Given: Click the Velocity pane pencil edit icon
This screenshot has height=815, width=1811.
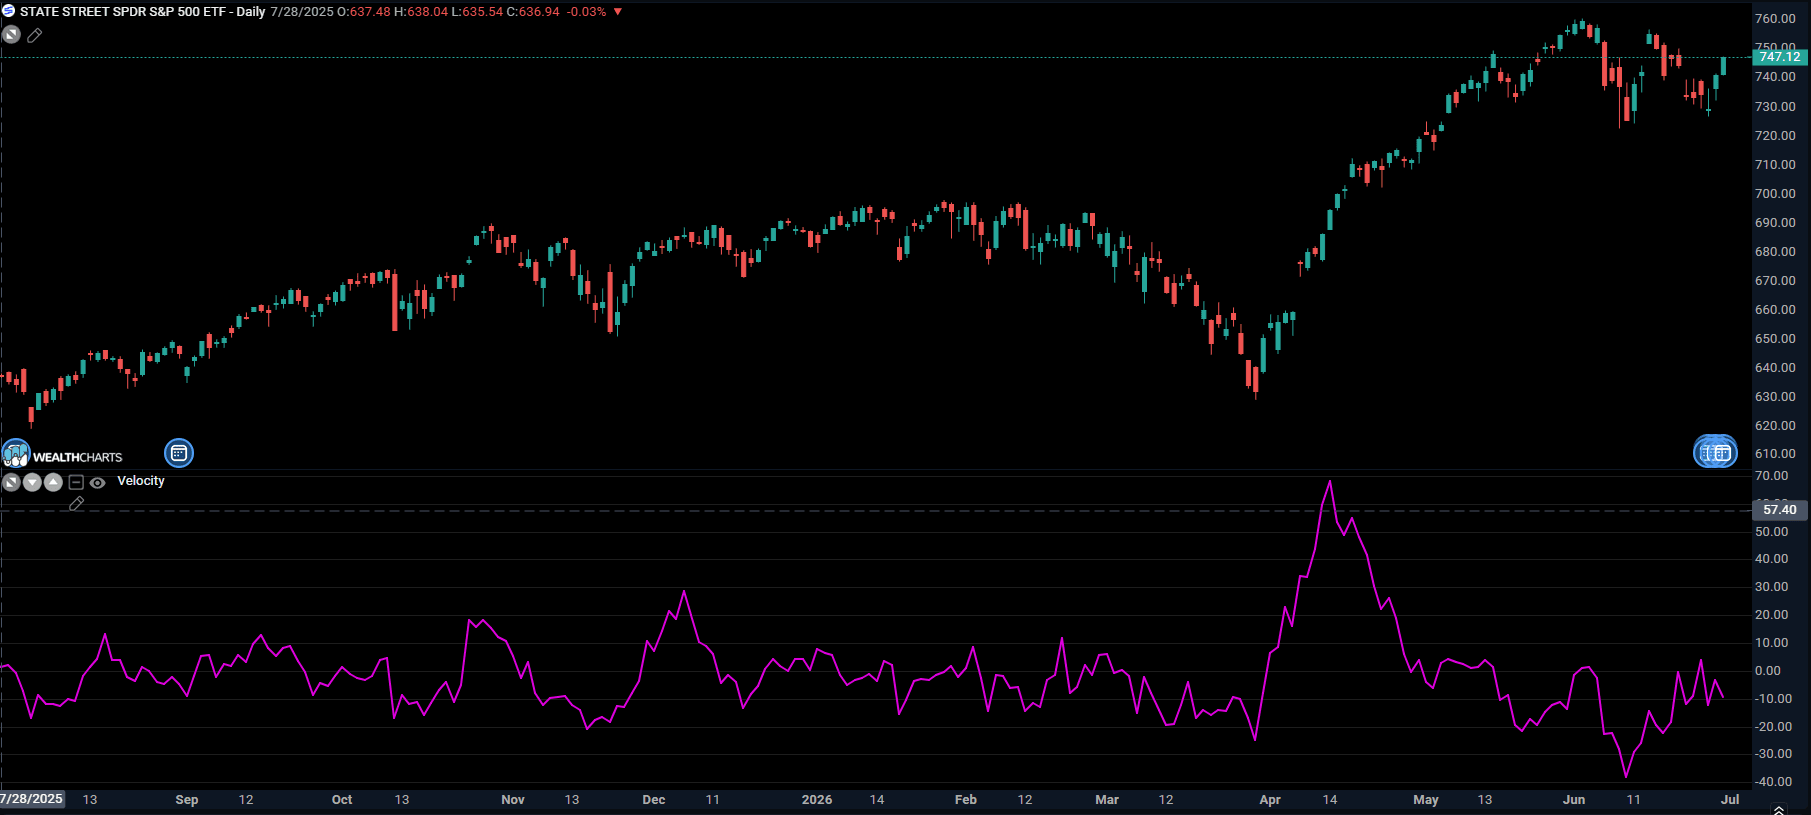Looking at the screenshot, I should click(x=76, y=504).
